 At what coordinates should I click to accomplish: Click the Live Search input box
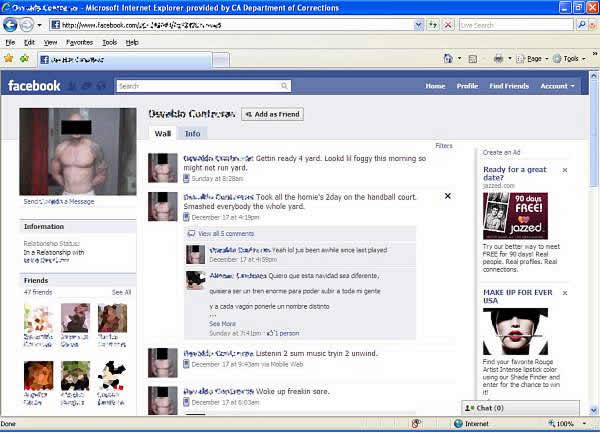pyautogui.click(x=516, y=25)
